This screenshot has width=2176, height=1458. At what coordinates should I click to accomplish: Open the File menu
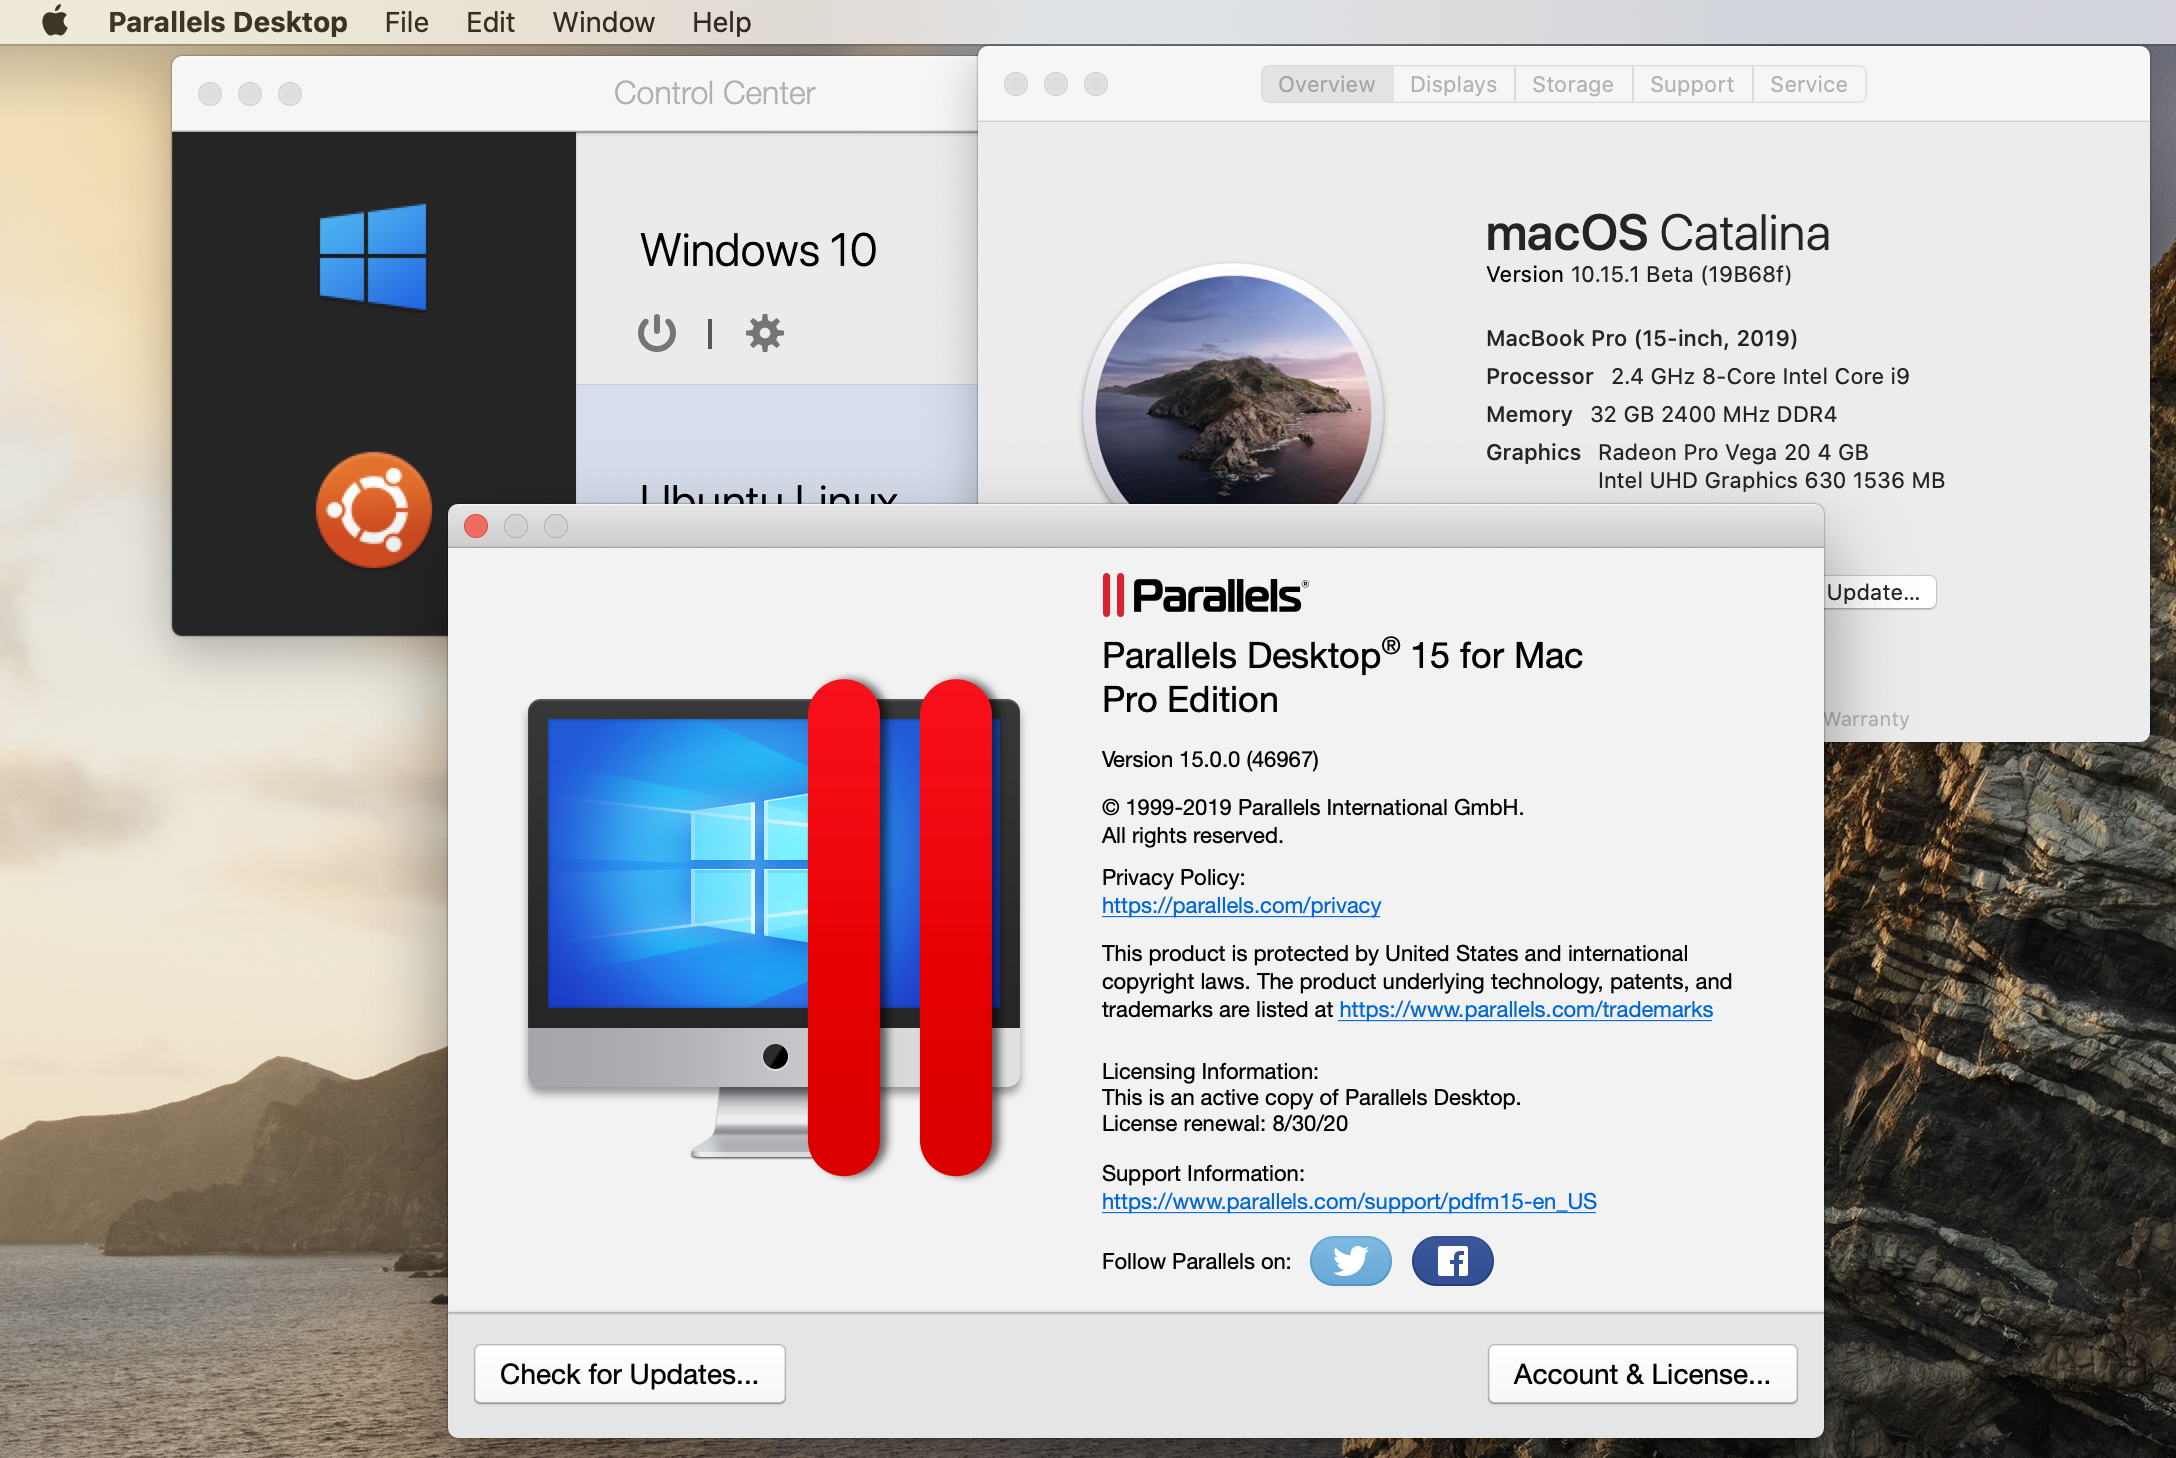click(406, 22)
